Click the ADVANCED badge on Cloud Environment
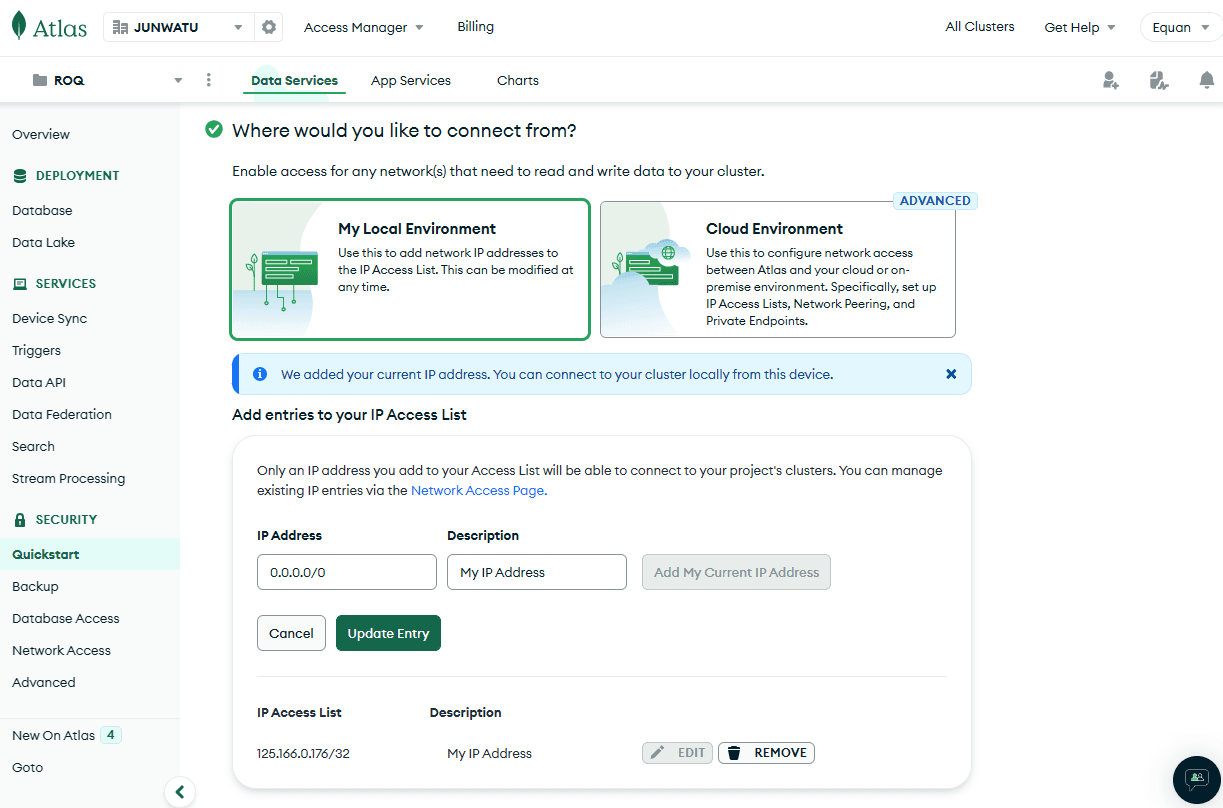 point(935,201)
